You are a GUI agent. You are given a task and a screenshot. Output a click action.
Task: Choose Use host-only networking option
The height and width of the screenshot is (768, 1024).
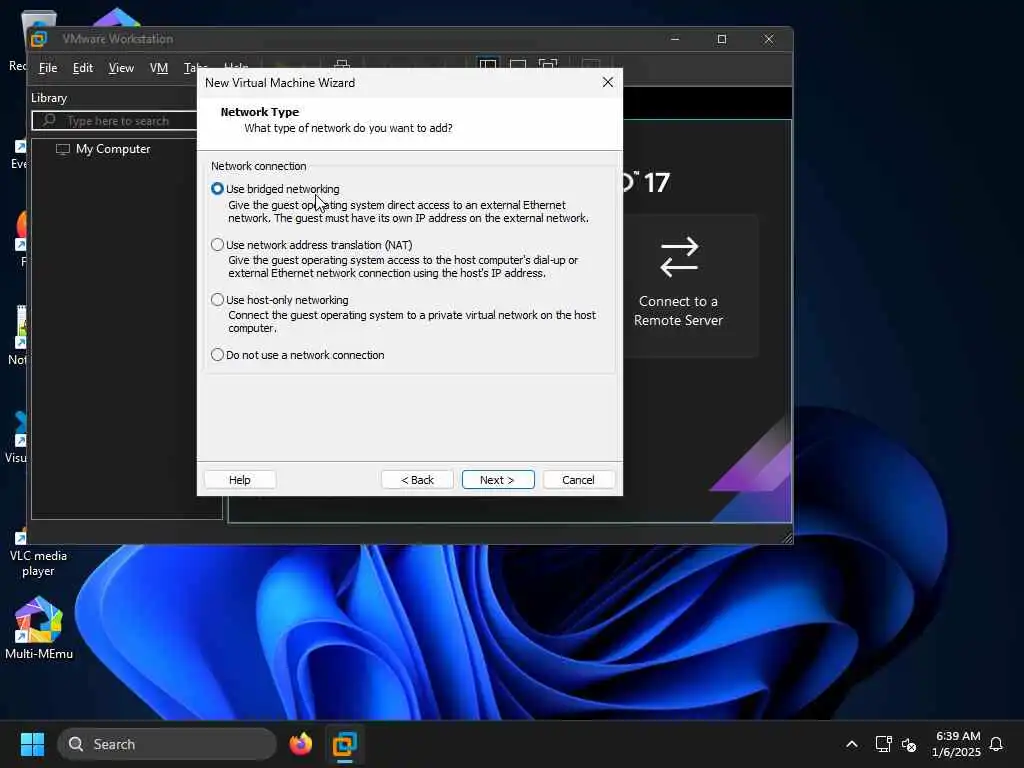coord(217,299)
